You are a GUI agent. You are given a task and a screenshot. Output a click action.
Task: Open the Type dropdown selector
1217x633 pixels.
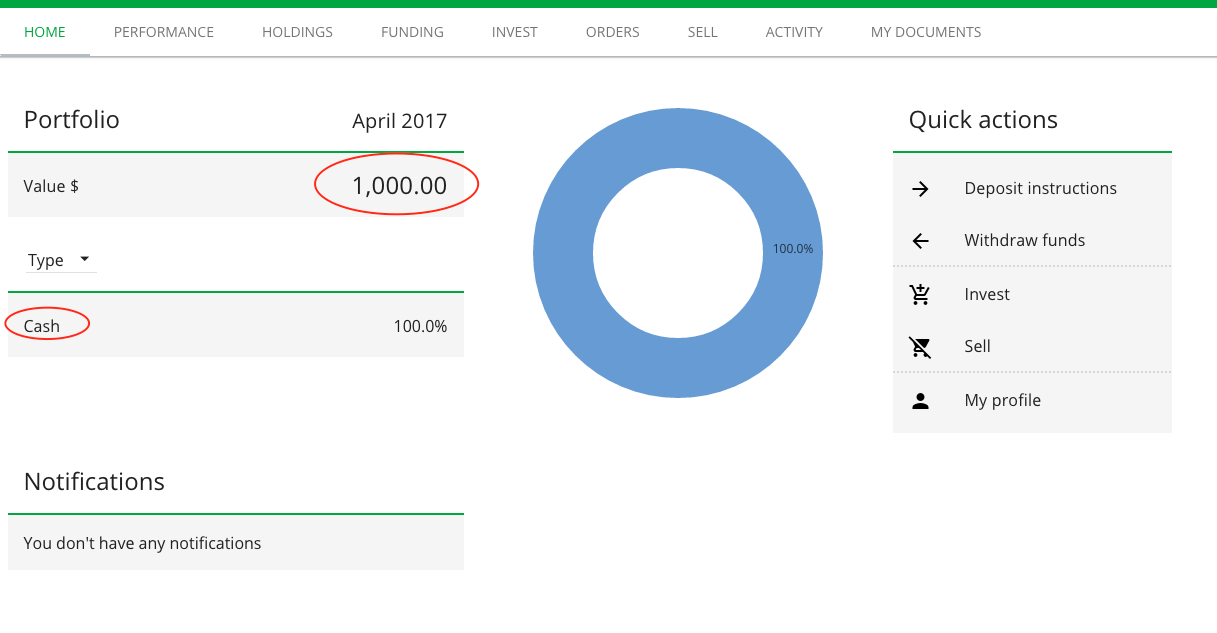(x=60, y=260)
